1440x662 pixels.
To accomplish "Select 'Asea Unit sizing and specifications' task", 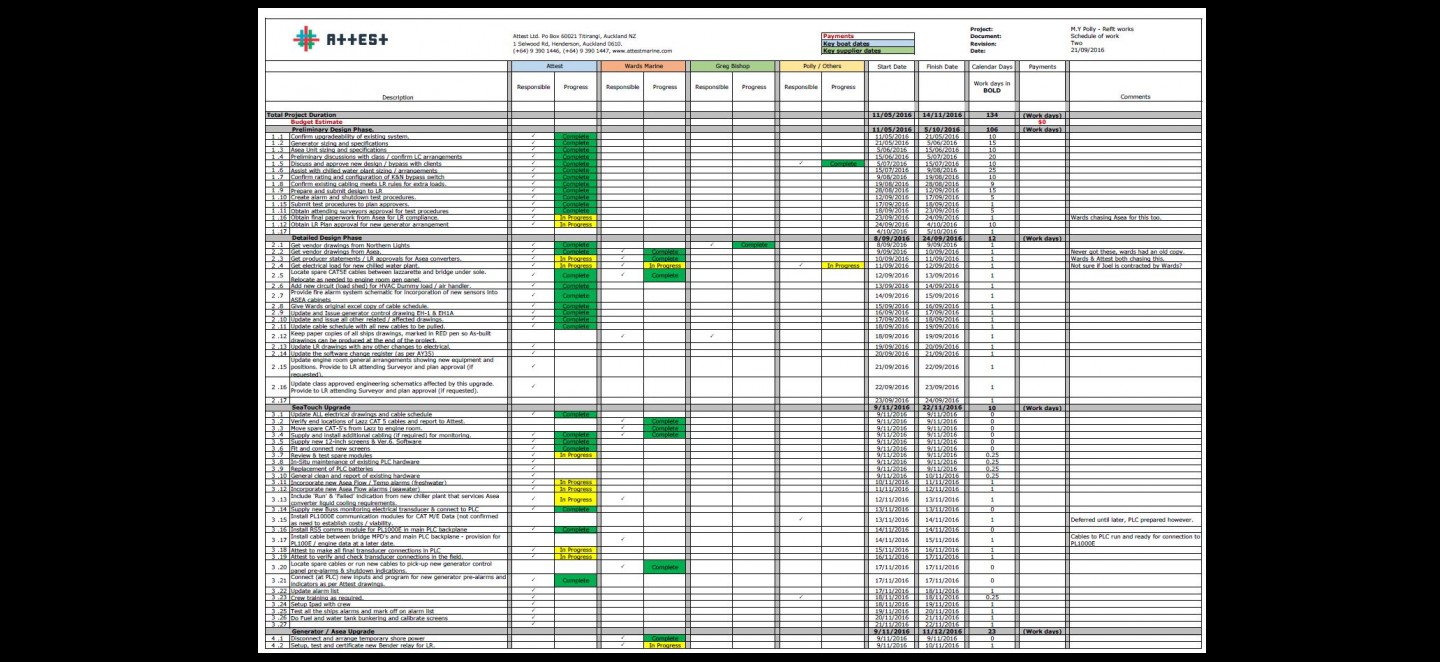I will coord(338,150).
